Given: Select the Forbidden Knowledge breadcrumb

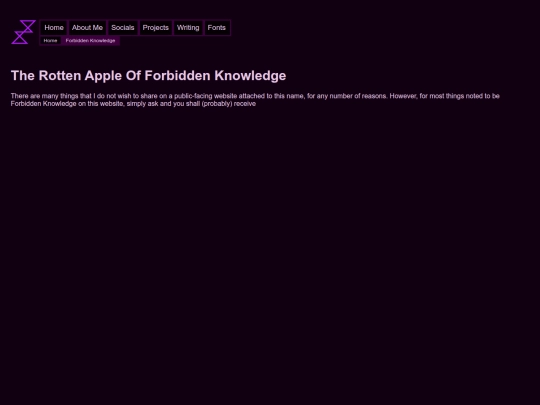Looking at the screenshot, I should (x=91, y=41).
